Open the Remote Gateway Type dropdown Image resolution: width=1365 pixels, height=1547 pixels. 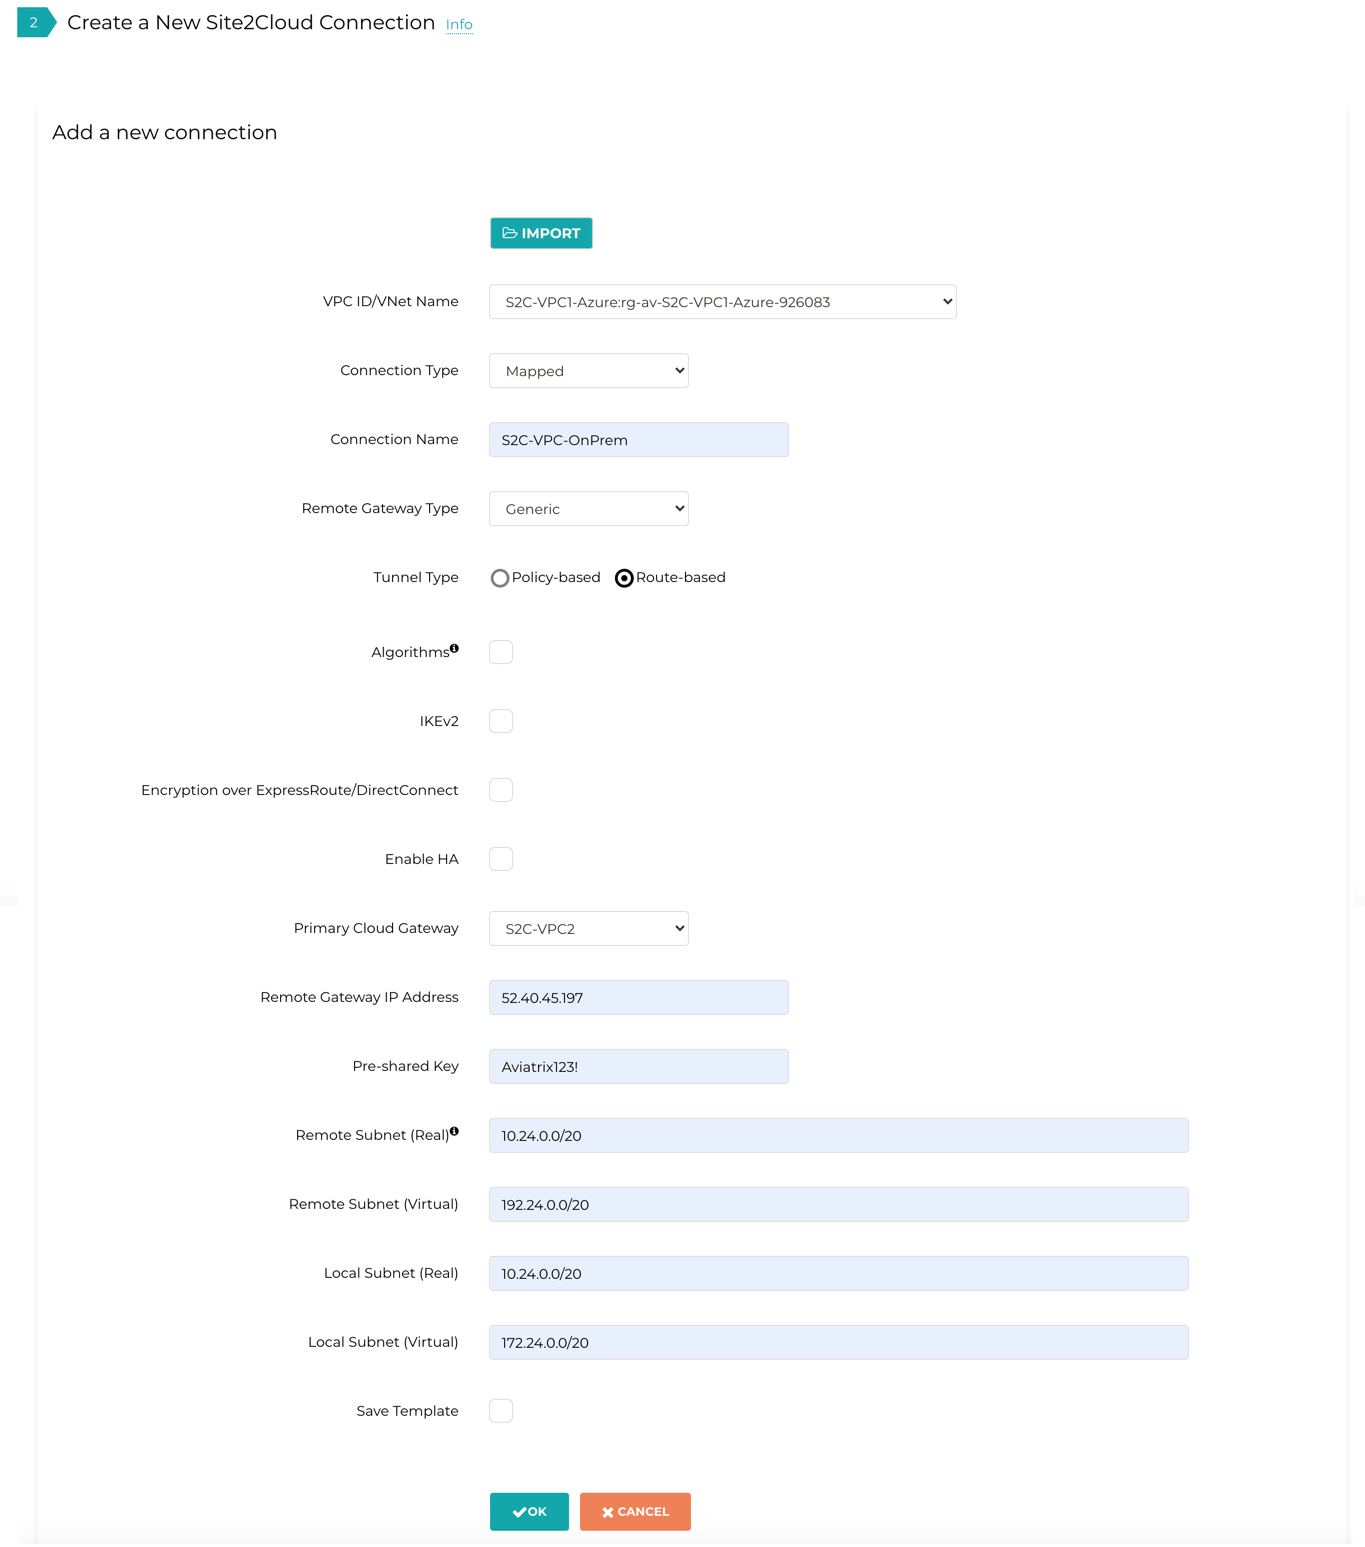588,509
